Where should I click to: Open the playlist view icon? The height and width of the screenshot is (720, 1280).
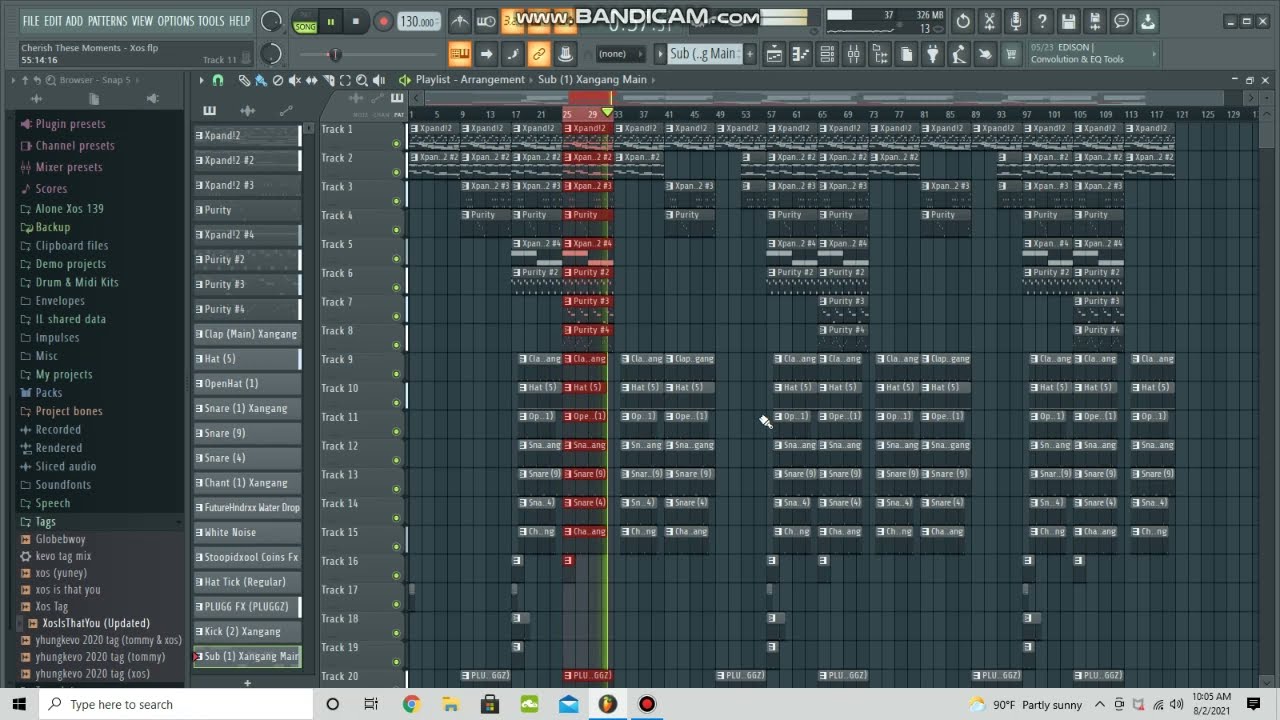(x=775, y=55)
